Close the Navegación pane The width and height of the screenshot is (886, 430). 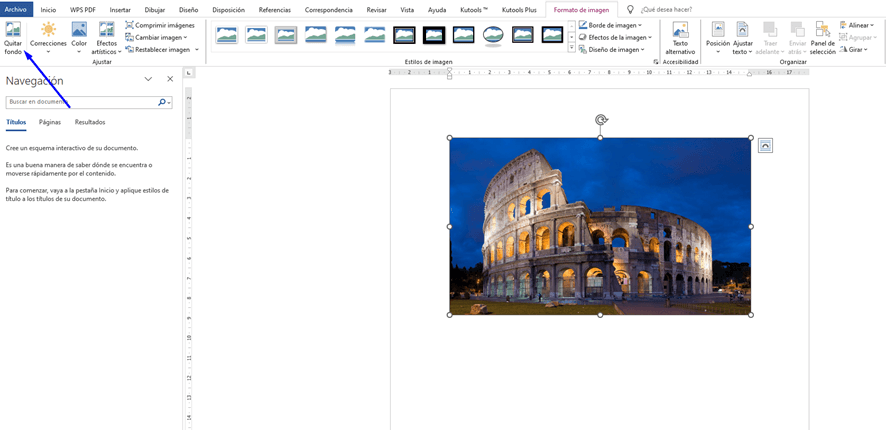tap(170, 79)
